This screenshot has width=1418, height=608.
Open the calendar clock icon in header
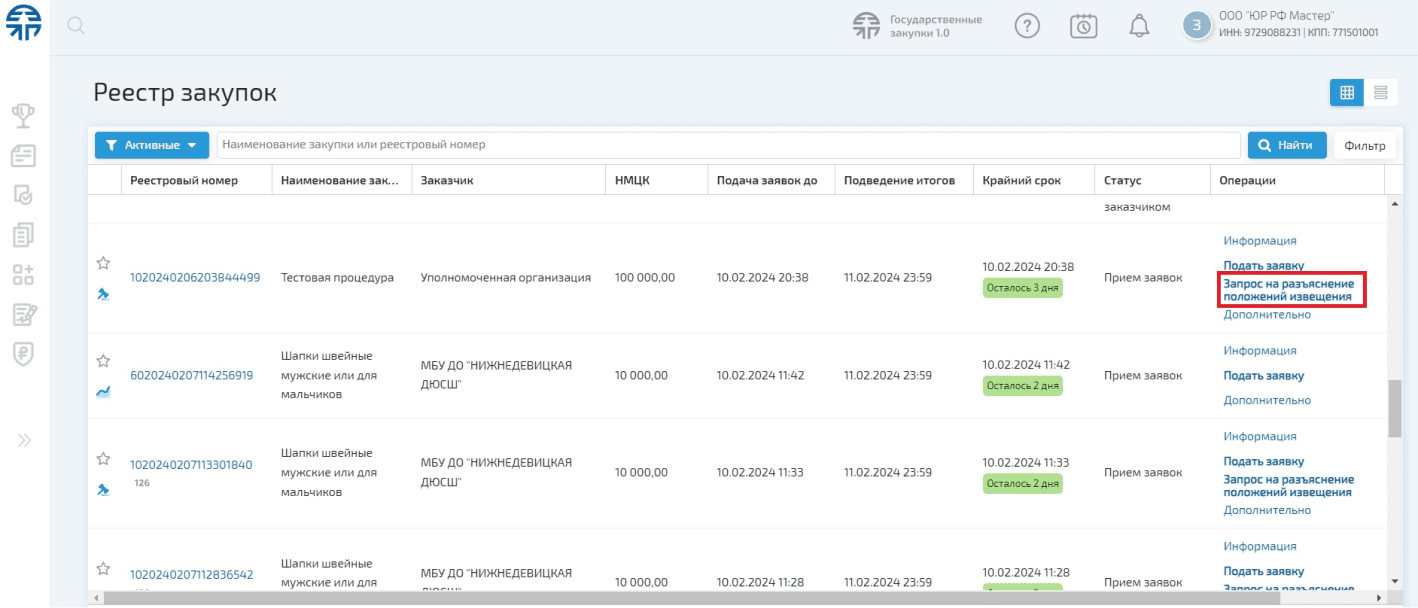tap(1083, 27)
